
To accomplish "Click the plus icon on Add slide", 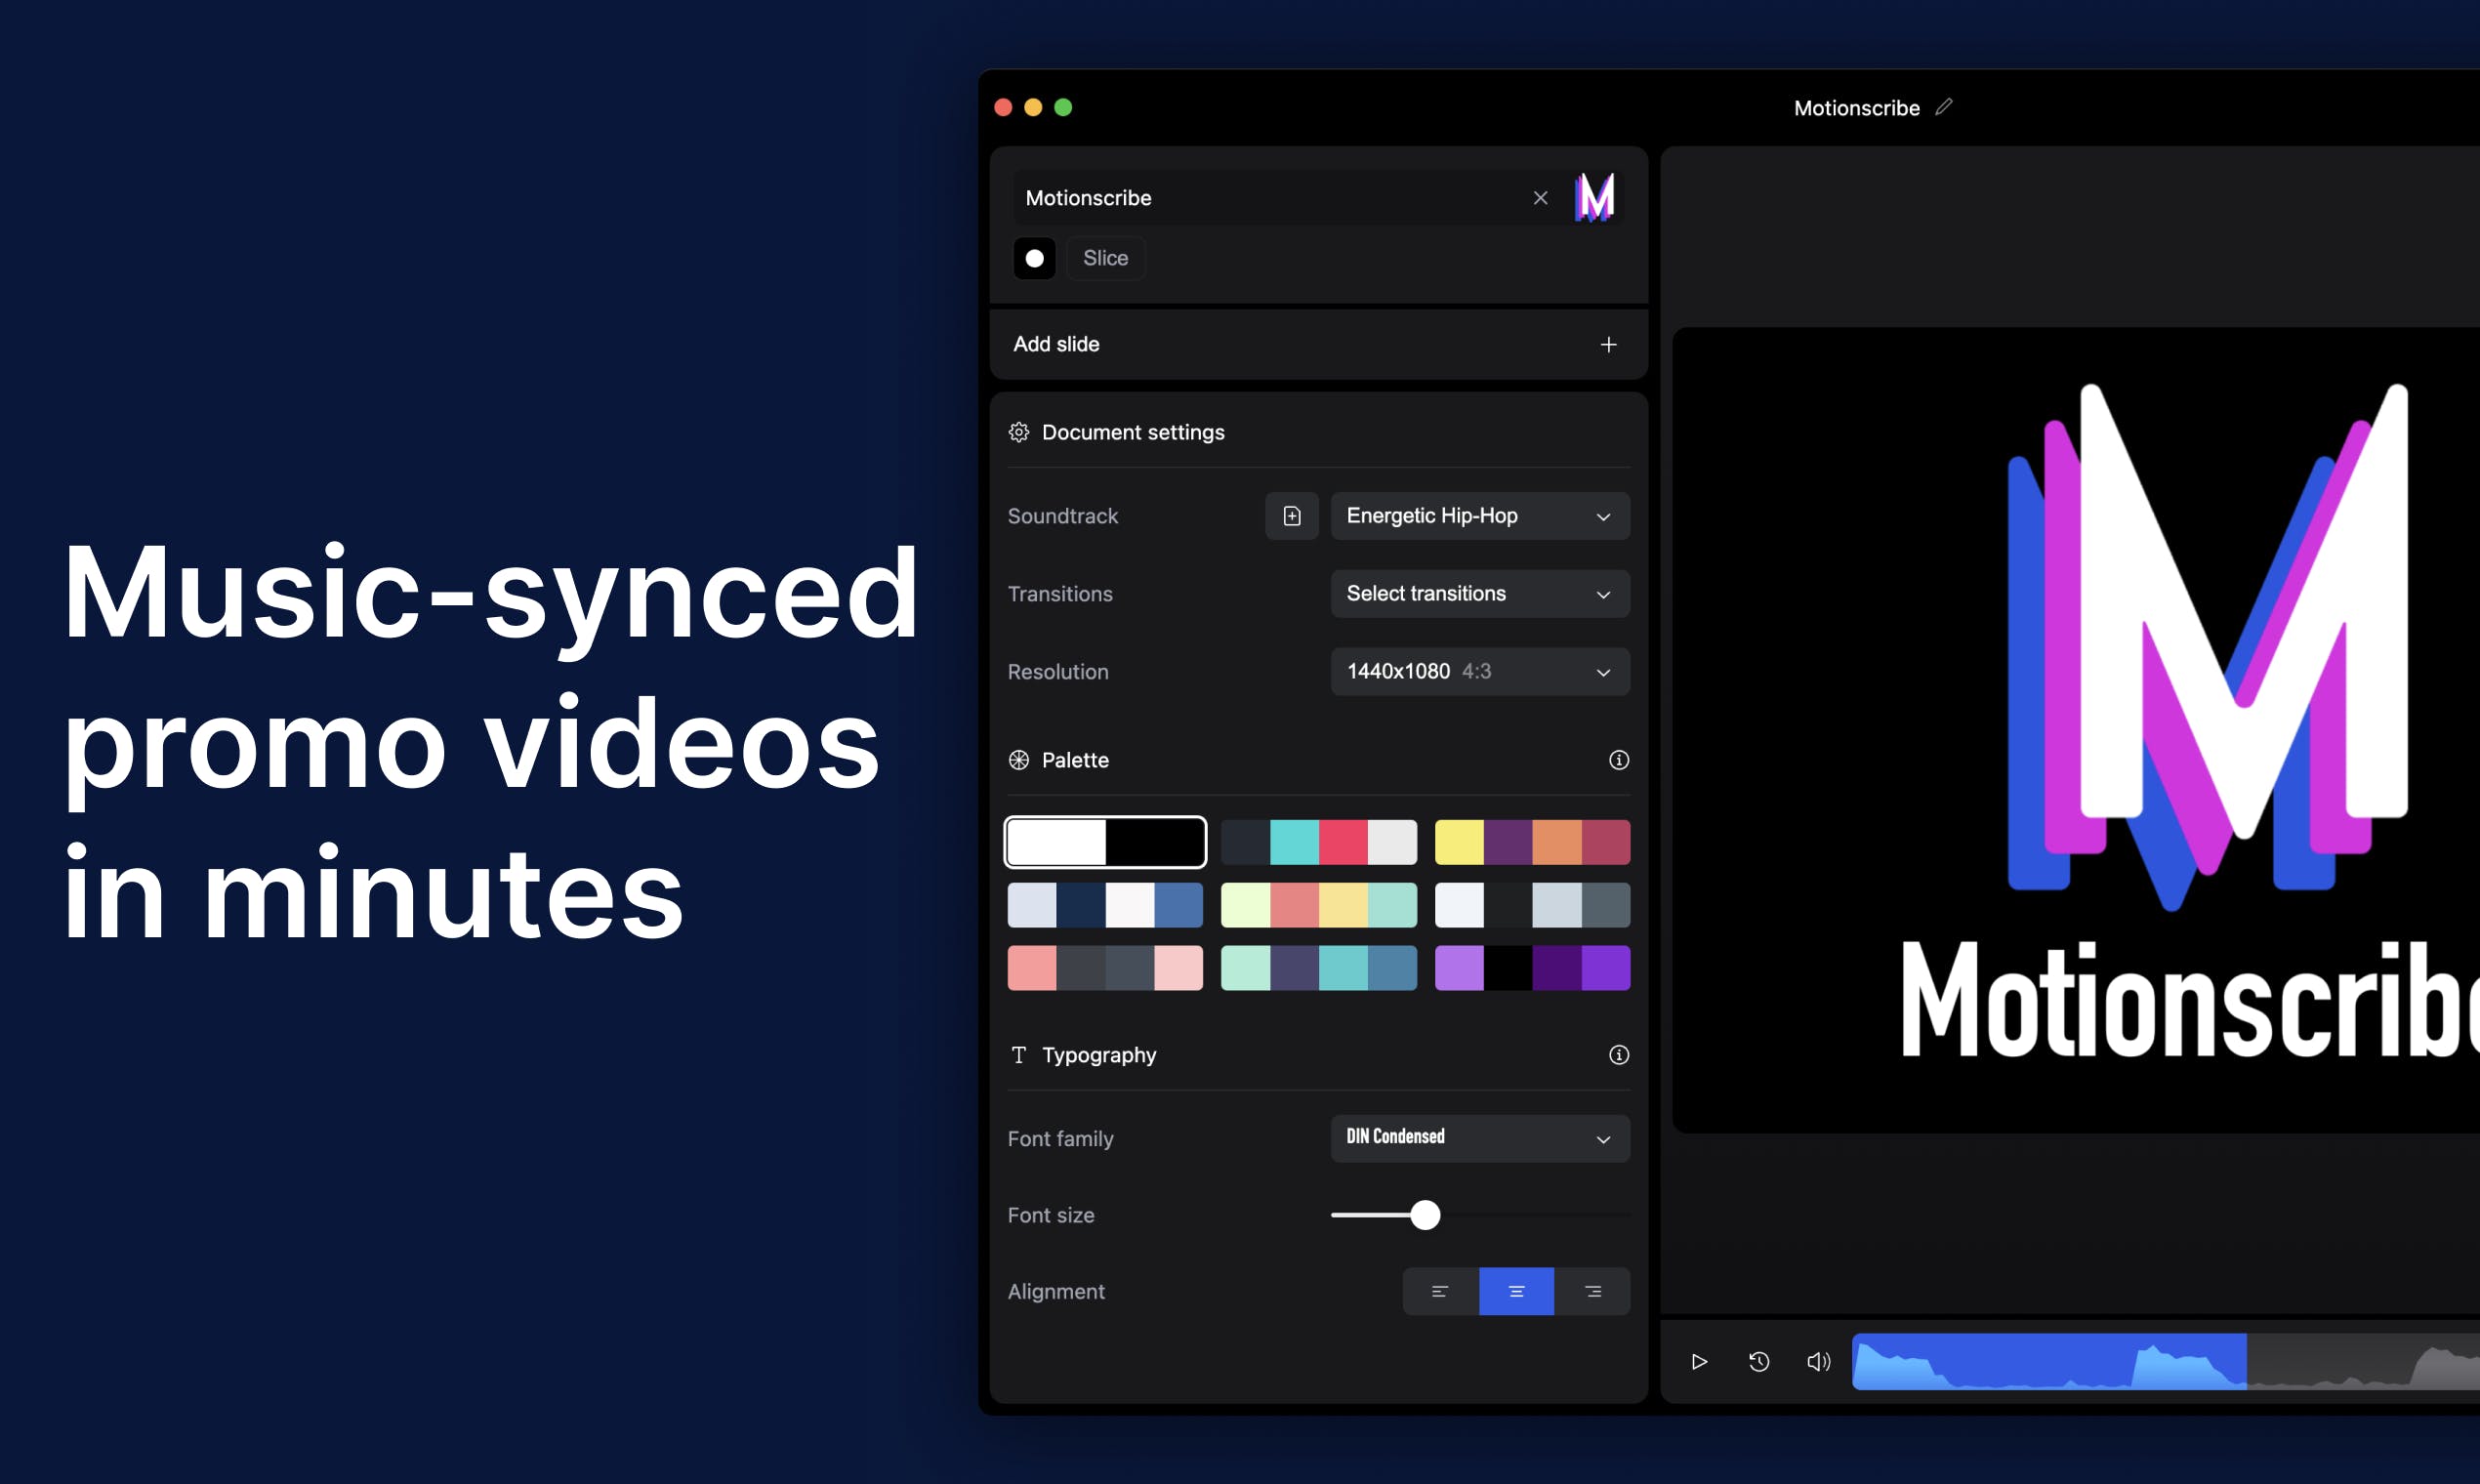I will (1608, 344).
